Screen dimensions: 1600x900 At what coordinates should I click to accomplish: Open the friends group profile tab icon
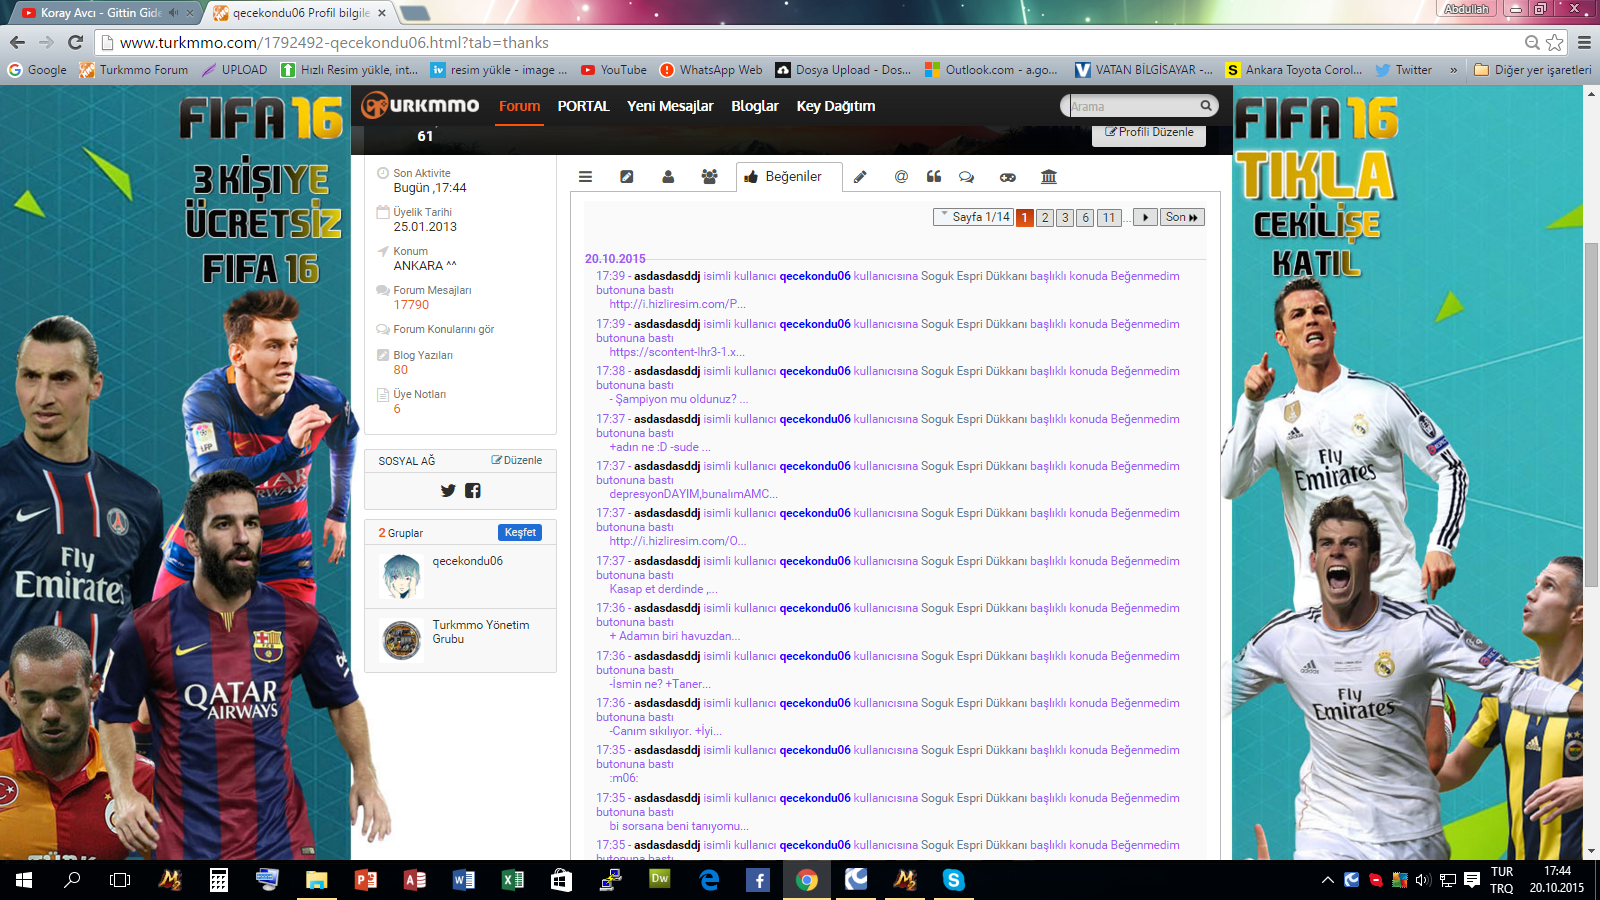click(x=709, y=177)
